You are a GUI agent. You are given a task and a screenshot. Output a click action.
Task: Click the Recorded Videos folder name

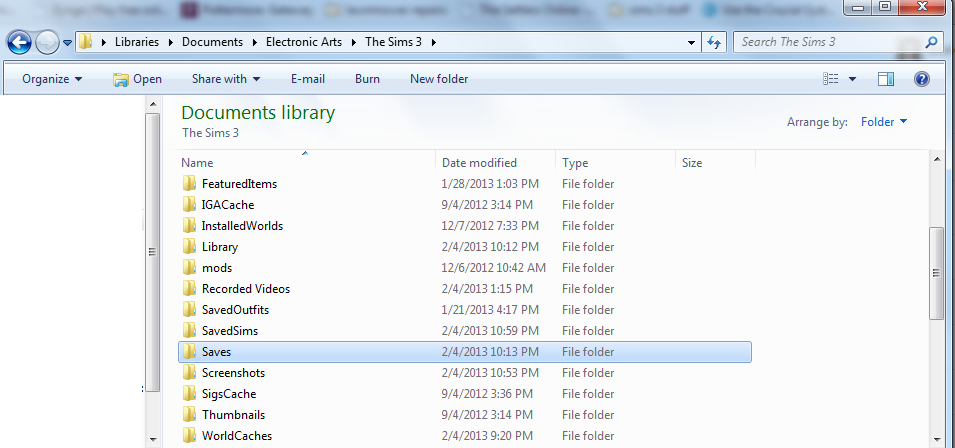point(246,289)
